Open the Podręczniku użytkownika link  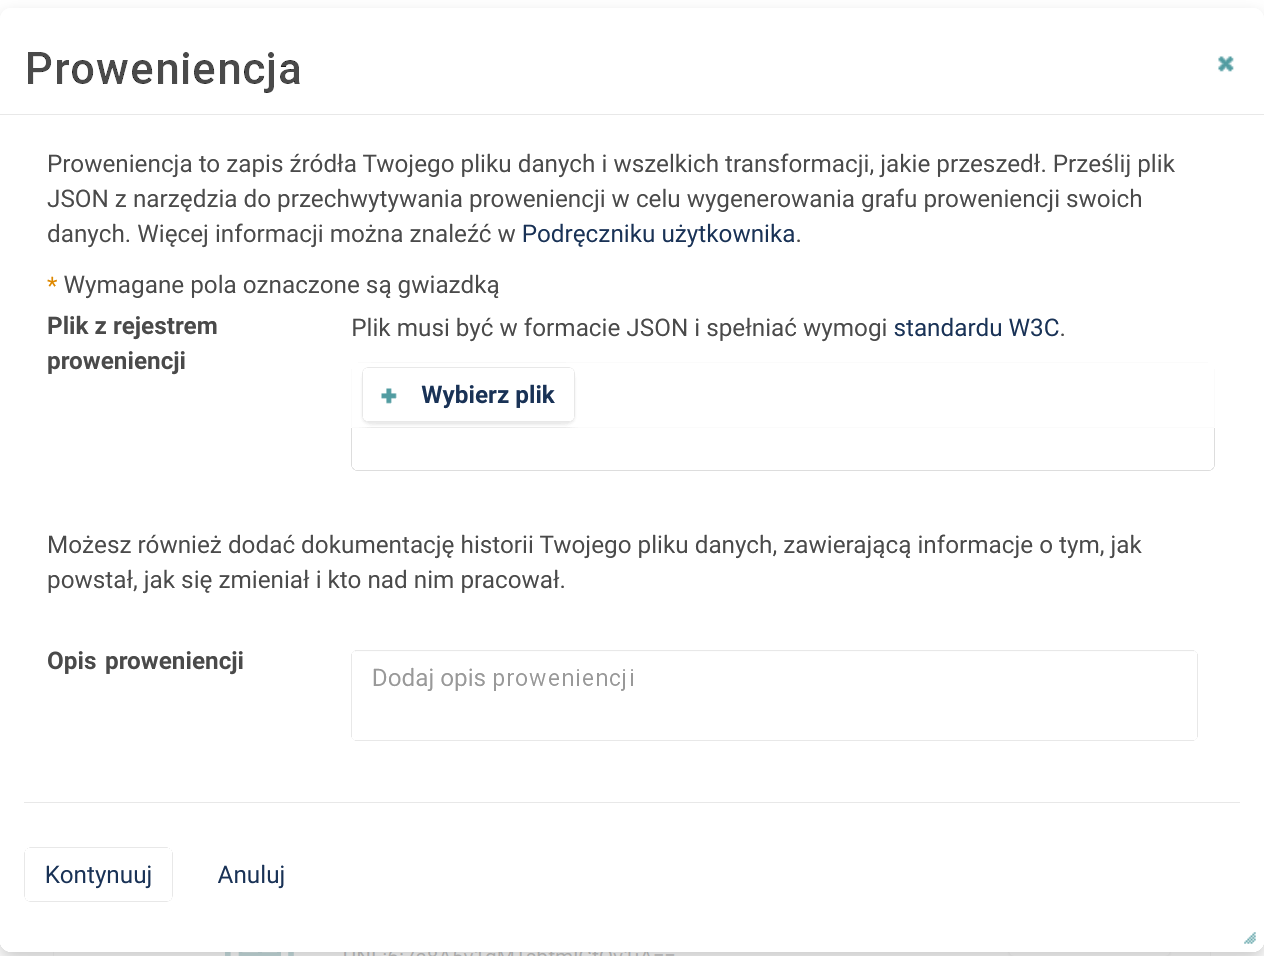pyautogui.click(x=658, y=234)
